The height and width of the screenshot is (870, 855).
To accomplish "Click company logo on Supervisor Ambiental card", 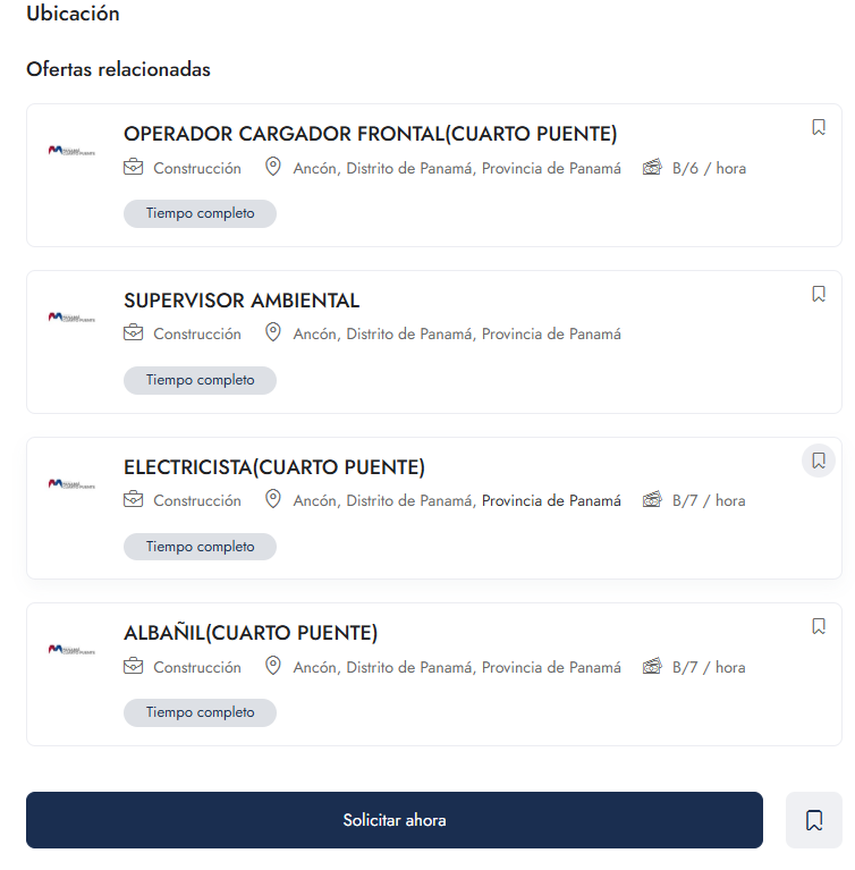I will tap(71, 317).
